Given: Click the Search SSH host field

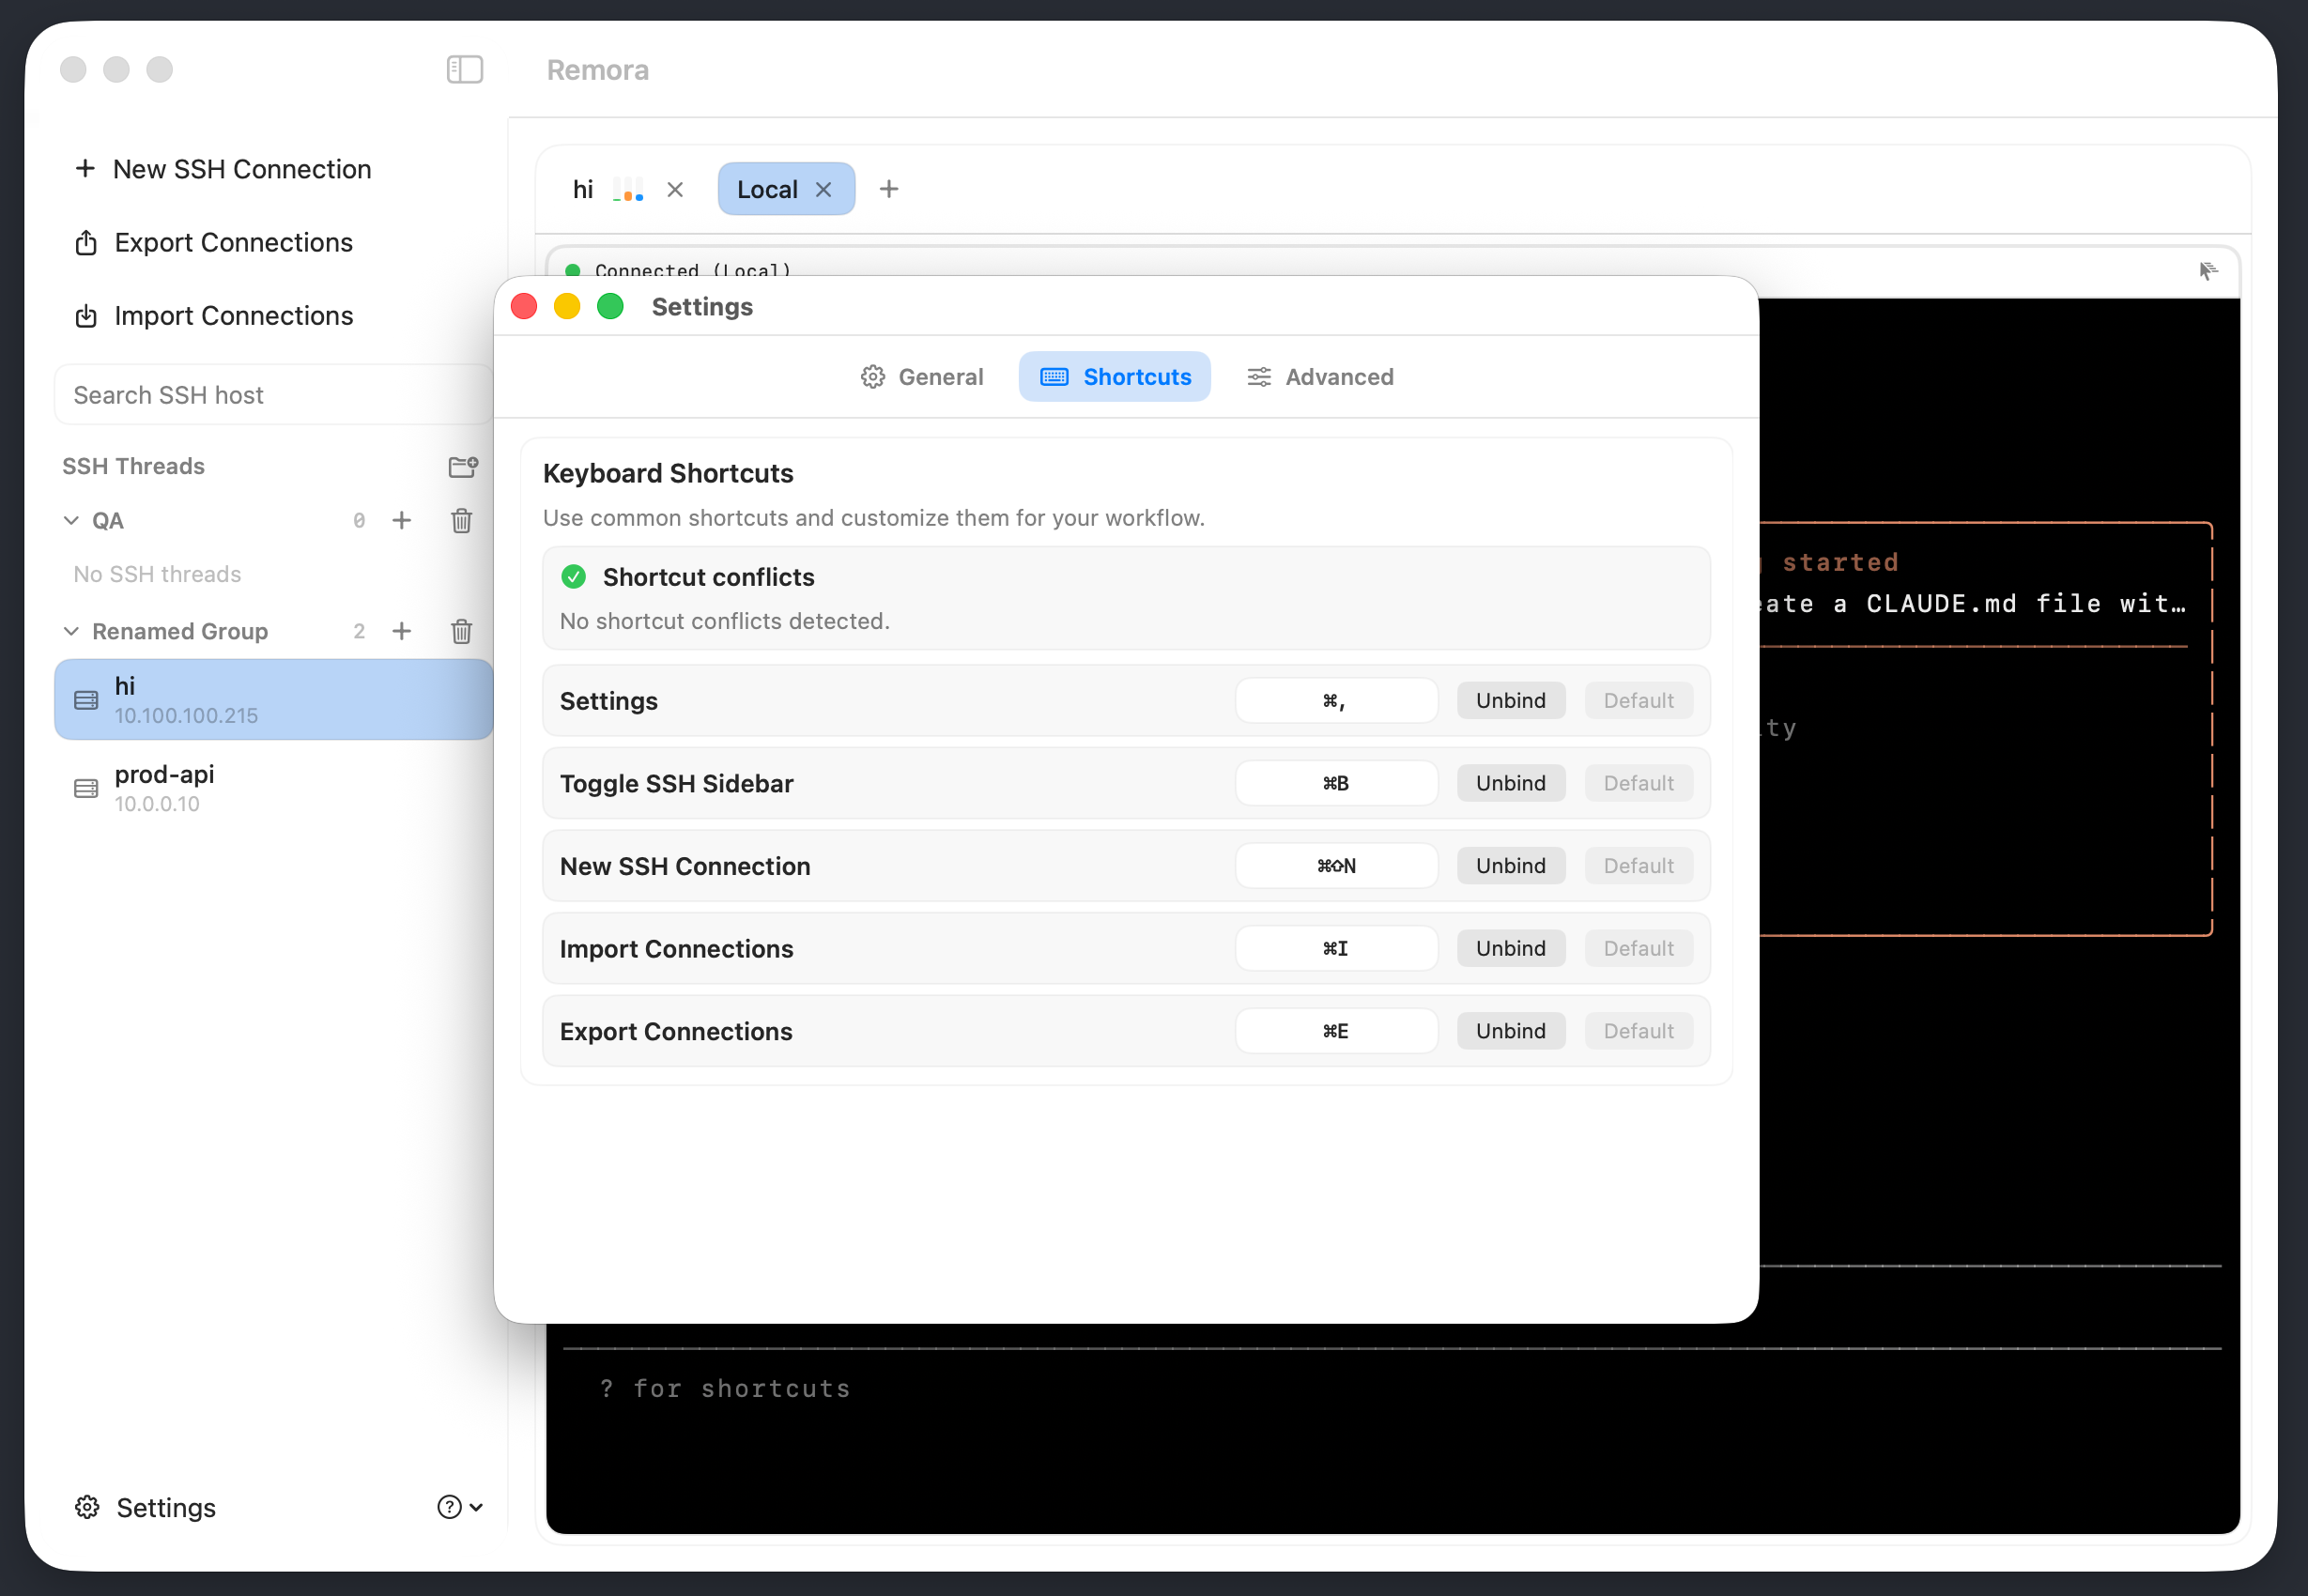Looking at the screenshot, I should [272, 395].
